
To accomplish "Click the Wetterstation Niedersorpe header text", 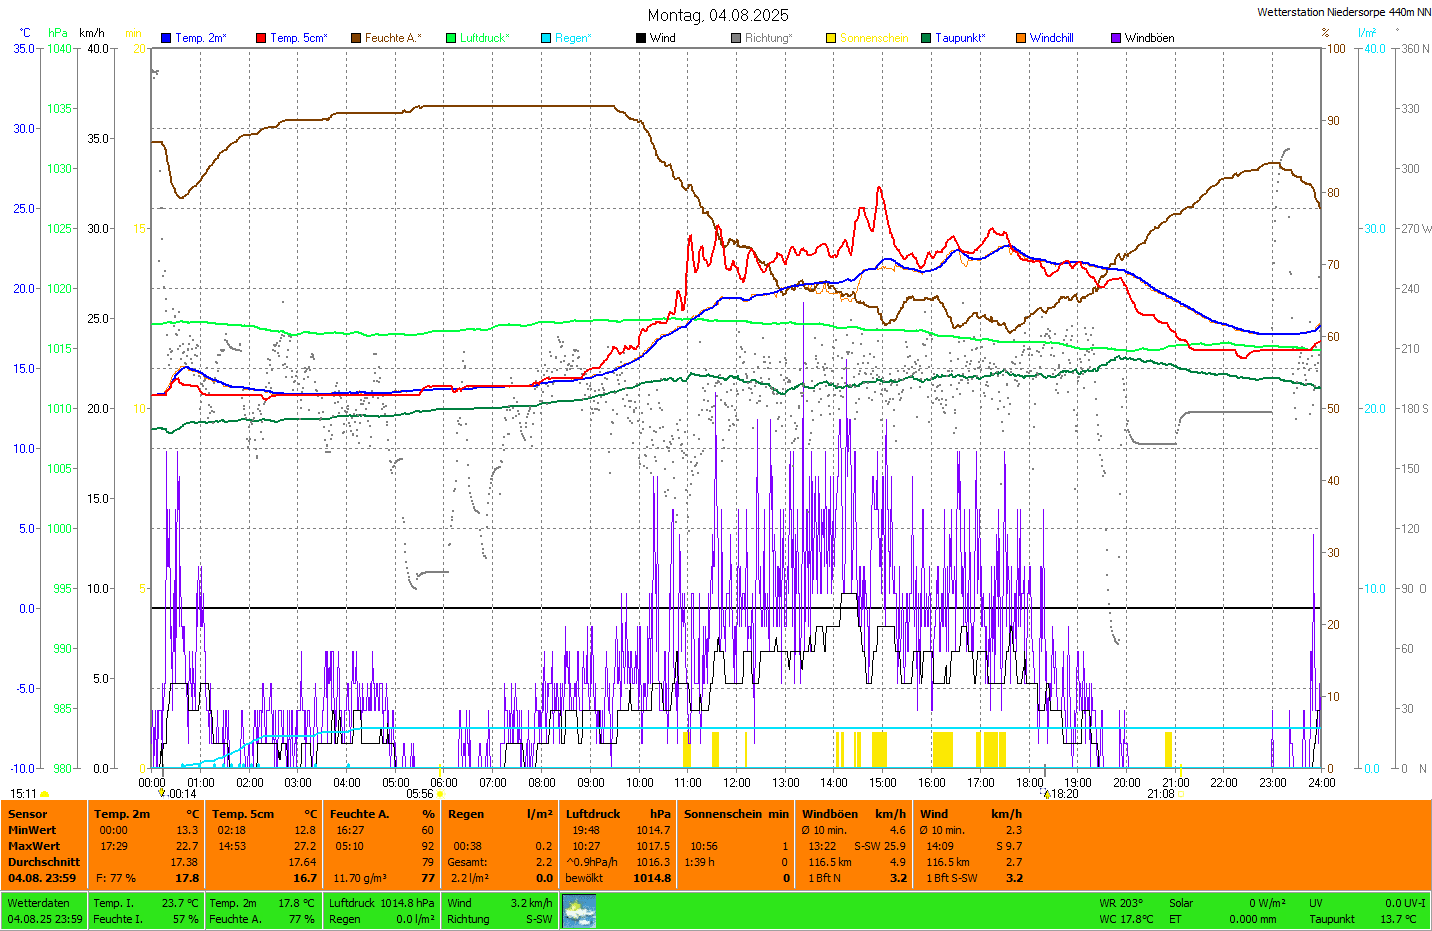I will tap(1343, 12).
